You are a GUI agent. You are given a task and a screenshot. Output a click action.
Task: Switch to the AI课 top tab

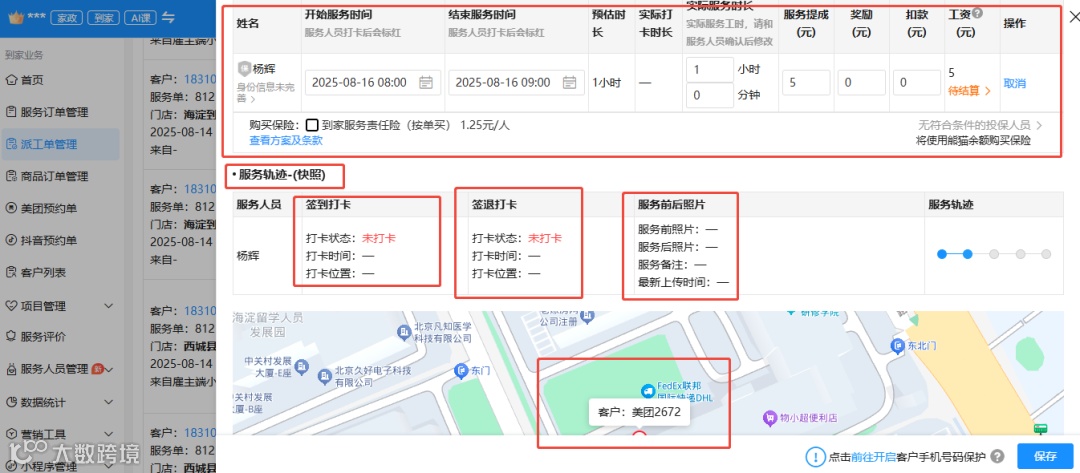pyautogui.click(x=141, y=18)
